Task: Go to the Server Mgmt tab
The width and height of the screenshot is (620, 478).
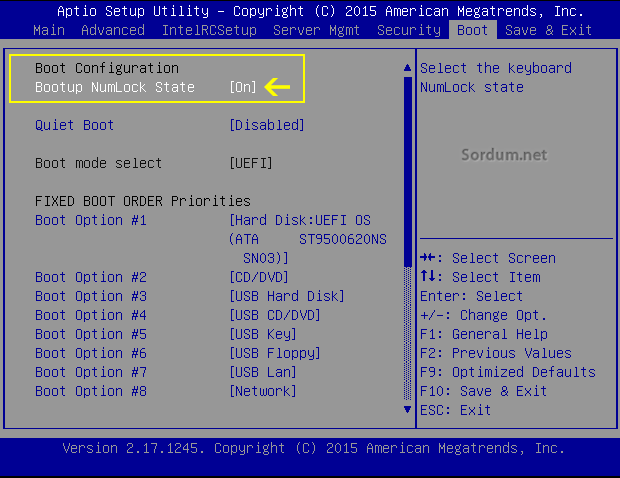Action: 316,30
